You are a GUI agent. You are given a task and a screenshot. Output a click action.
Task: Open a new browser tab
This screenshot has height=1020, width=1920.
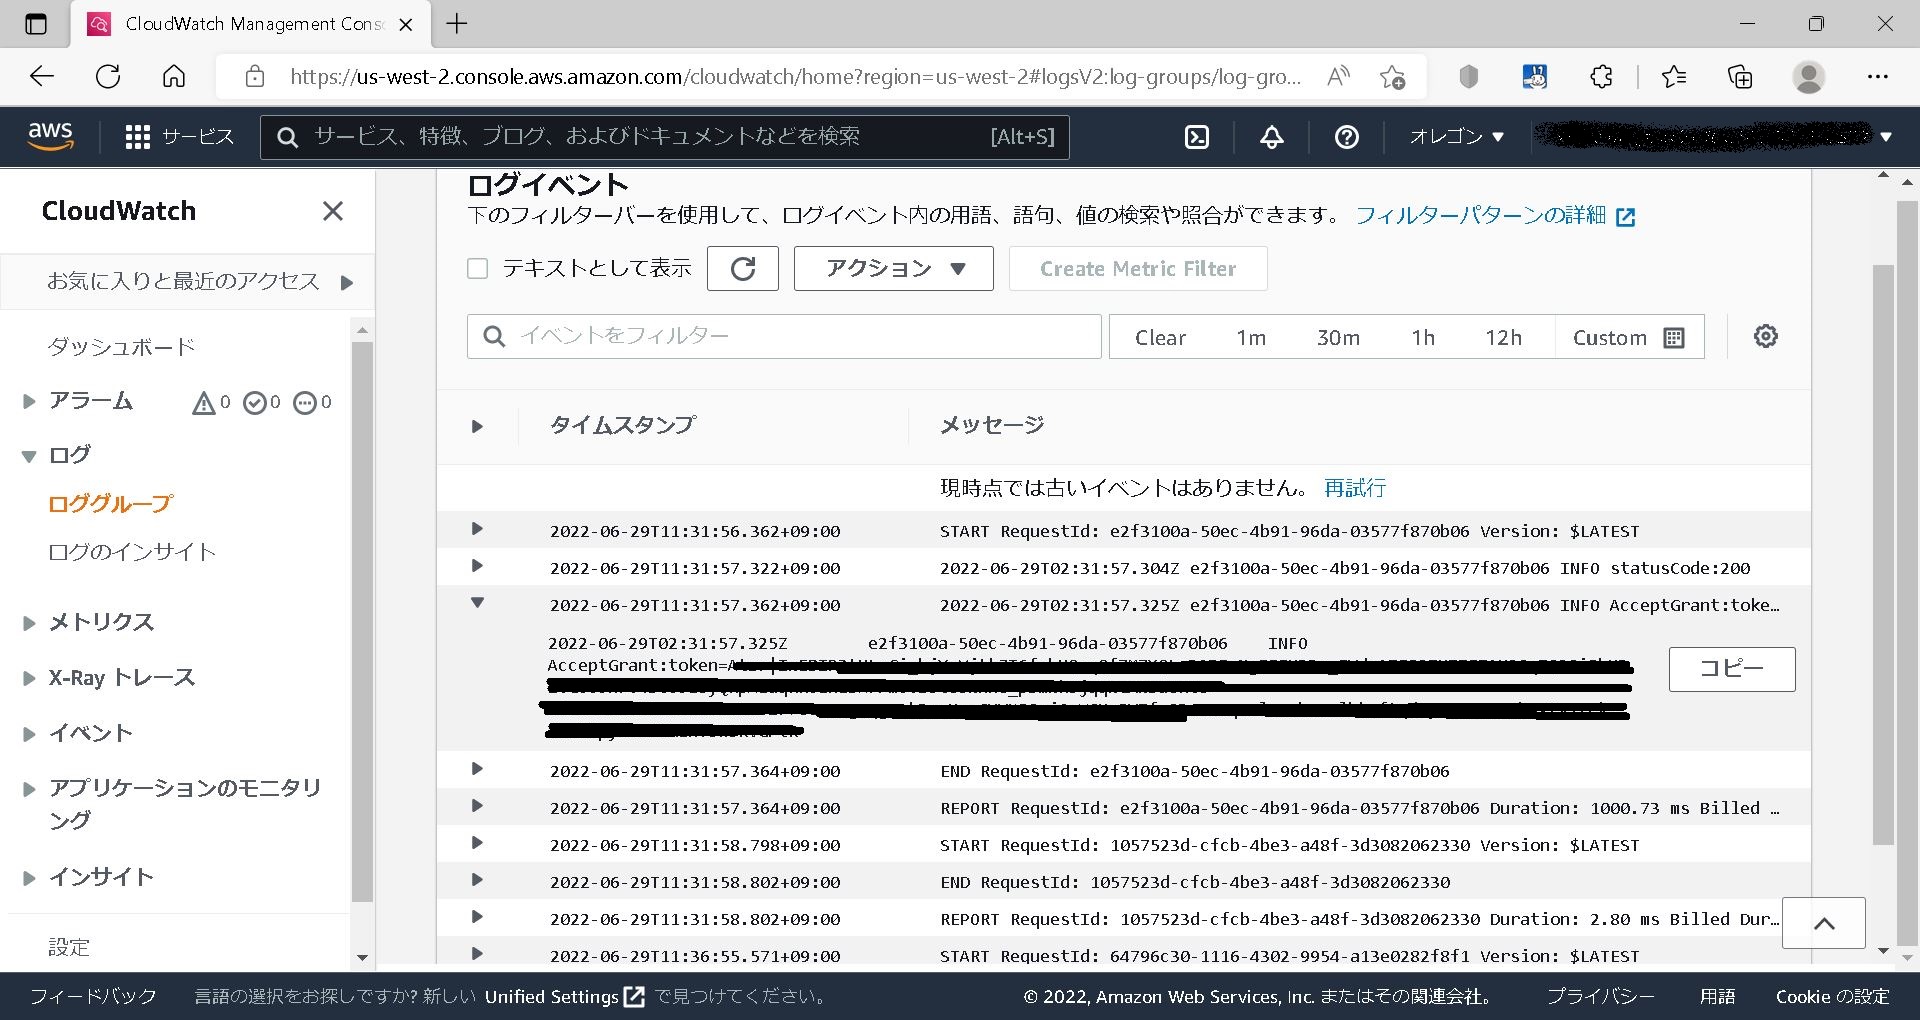coord(457,24)
